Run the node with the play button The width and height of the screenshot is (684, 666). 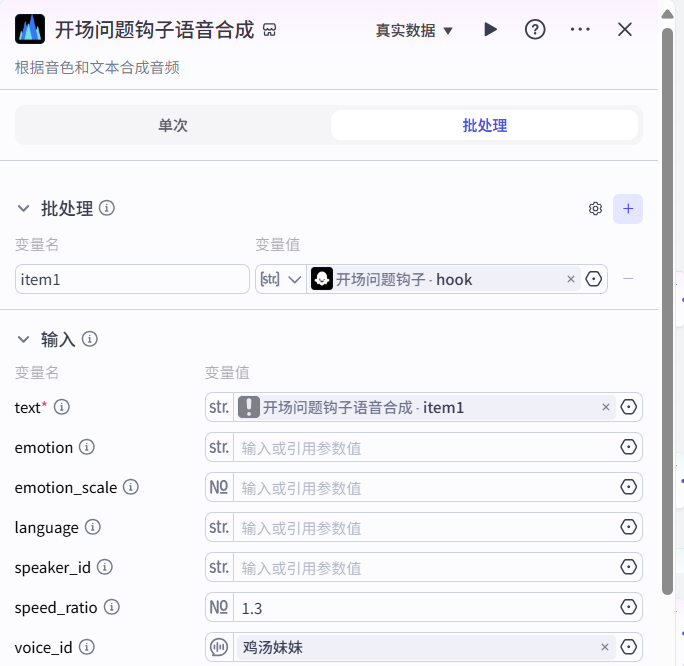[x=490, y=30]
